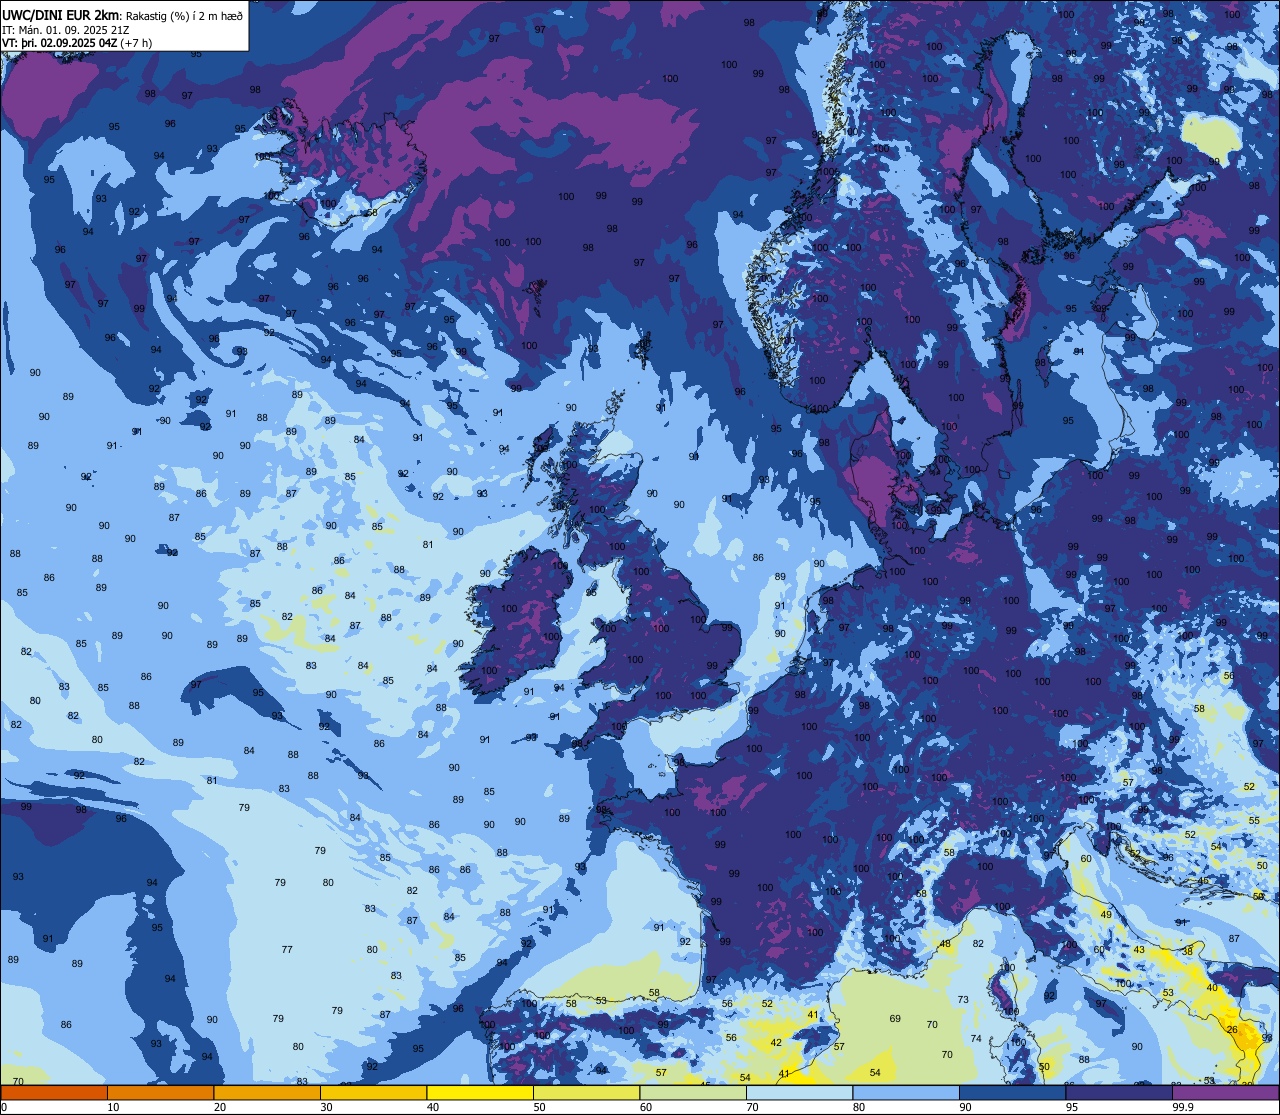
Task: Click the '70' tick label under the color scale
Action: coord(752,1107)
